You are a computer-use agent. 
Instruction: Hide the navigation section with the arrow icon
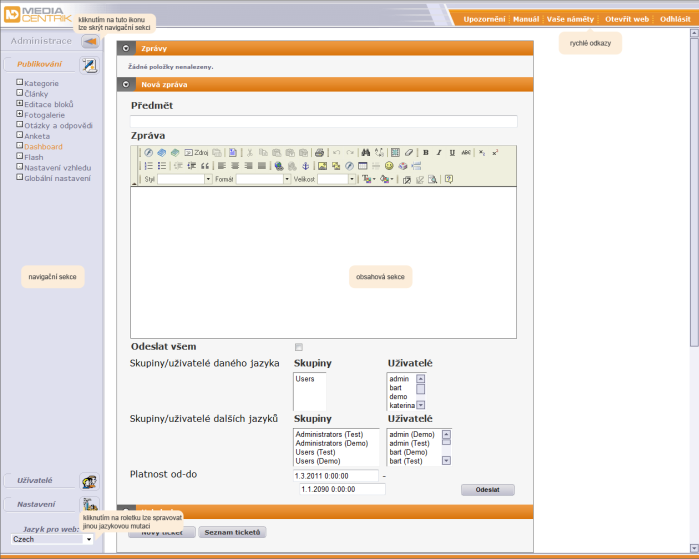click(x=90, y=41)
